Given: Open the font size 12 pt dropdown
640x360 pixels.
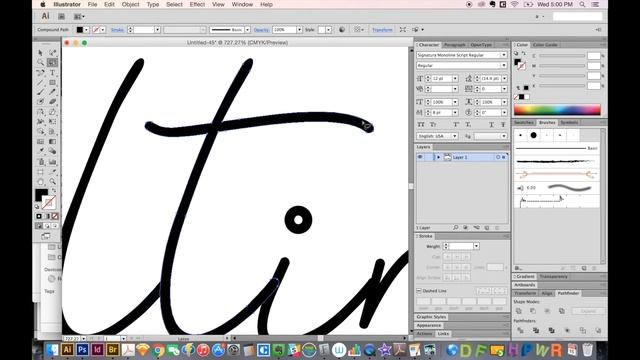Looking at the screenshot, I should tap(455, 78).
